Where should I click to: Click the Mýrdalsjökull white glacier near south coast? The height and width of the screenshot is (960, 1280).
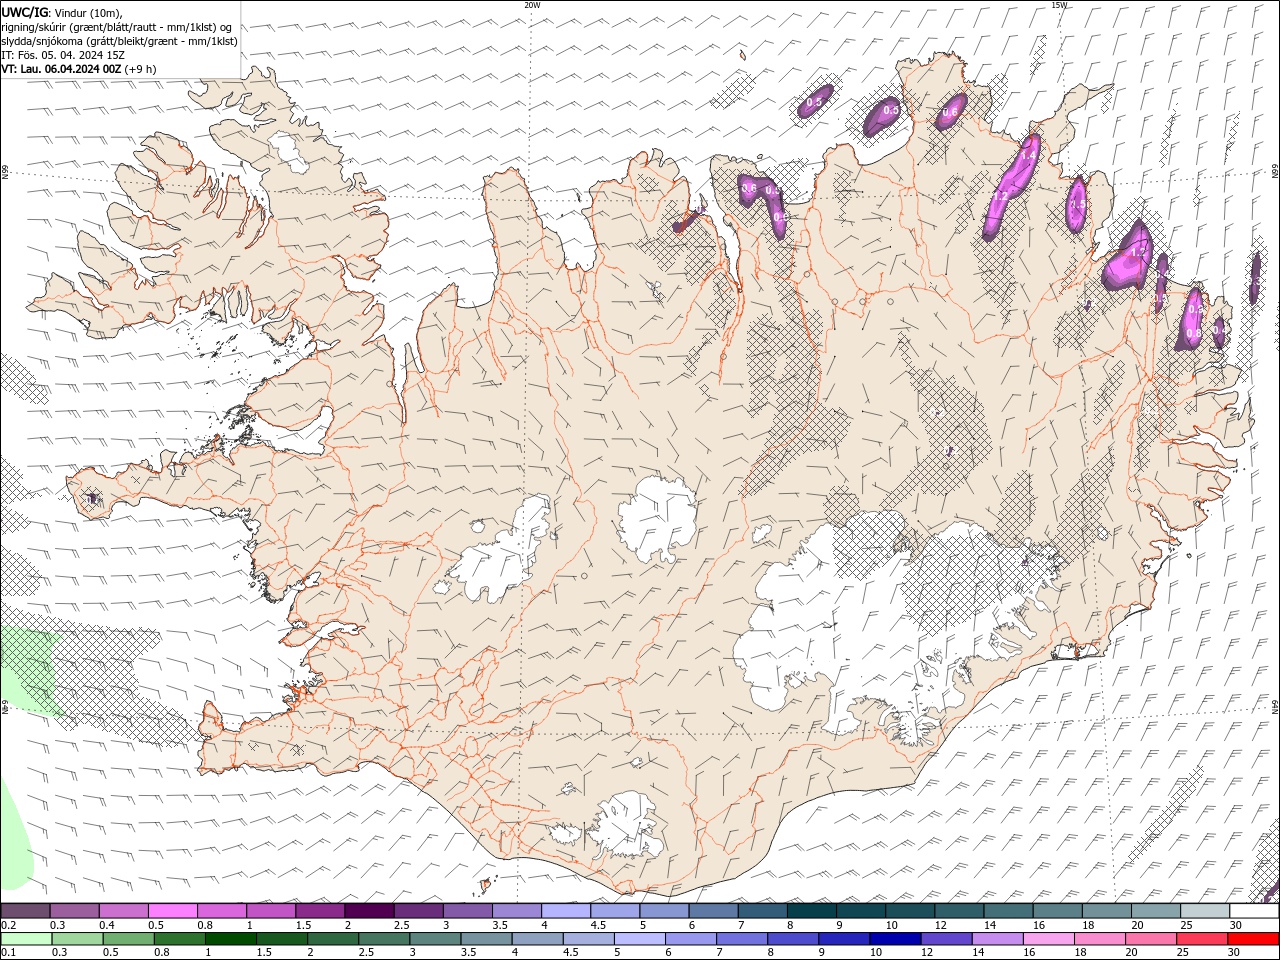click(x=627, y=824)
